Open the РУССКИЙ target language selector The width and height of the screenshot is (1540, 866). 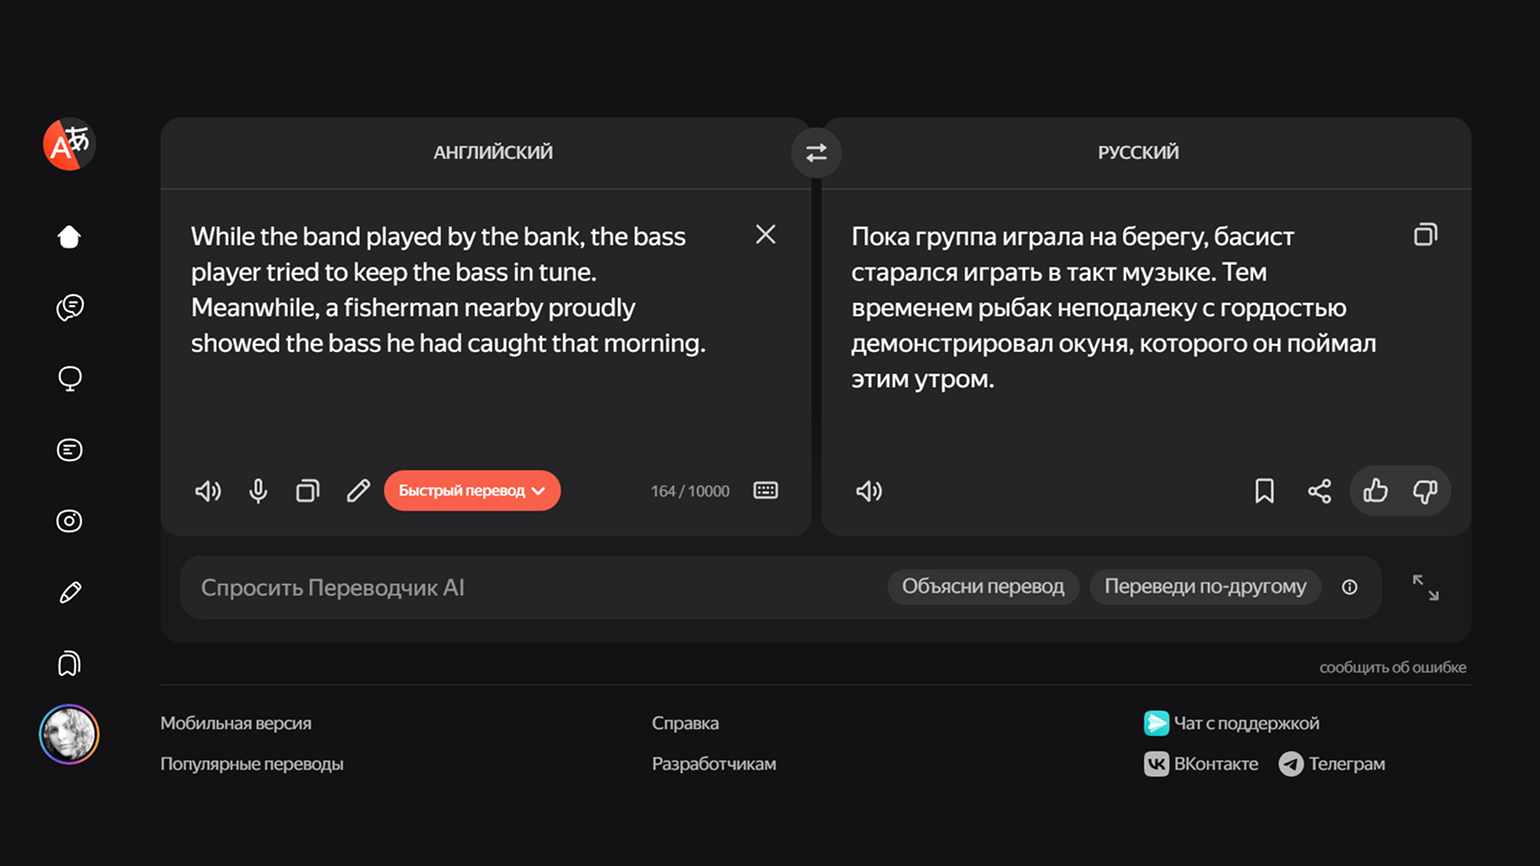pyautogui.click(x=1138, y=153)
